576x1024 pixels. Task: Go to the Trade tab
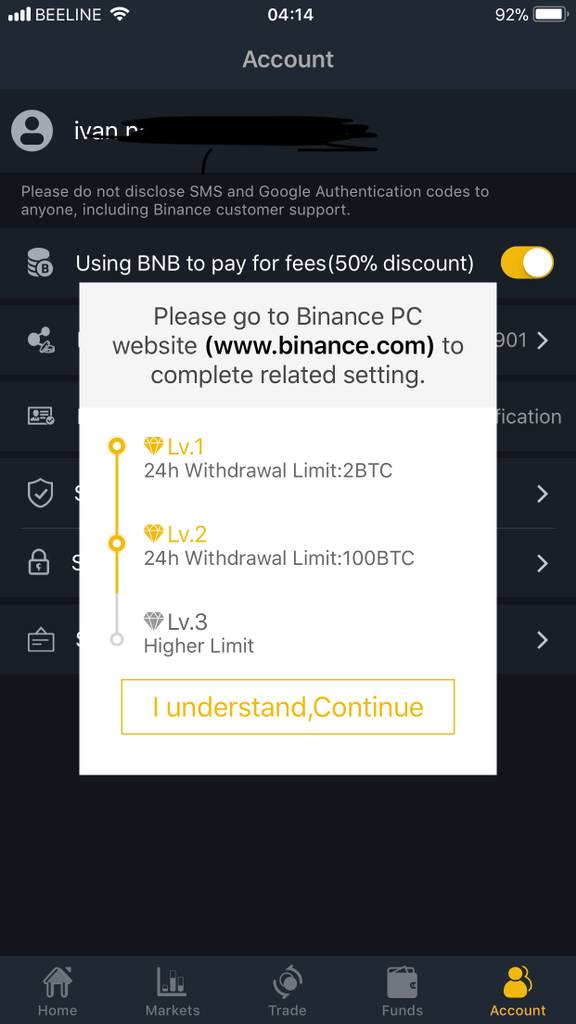287,991
